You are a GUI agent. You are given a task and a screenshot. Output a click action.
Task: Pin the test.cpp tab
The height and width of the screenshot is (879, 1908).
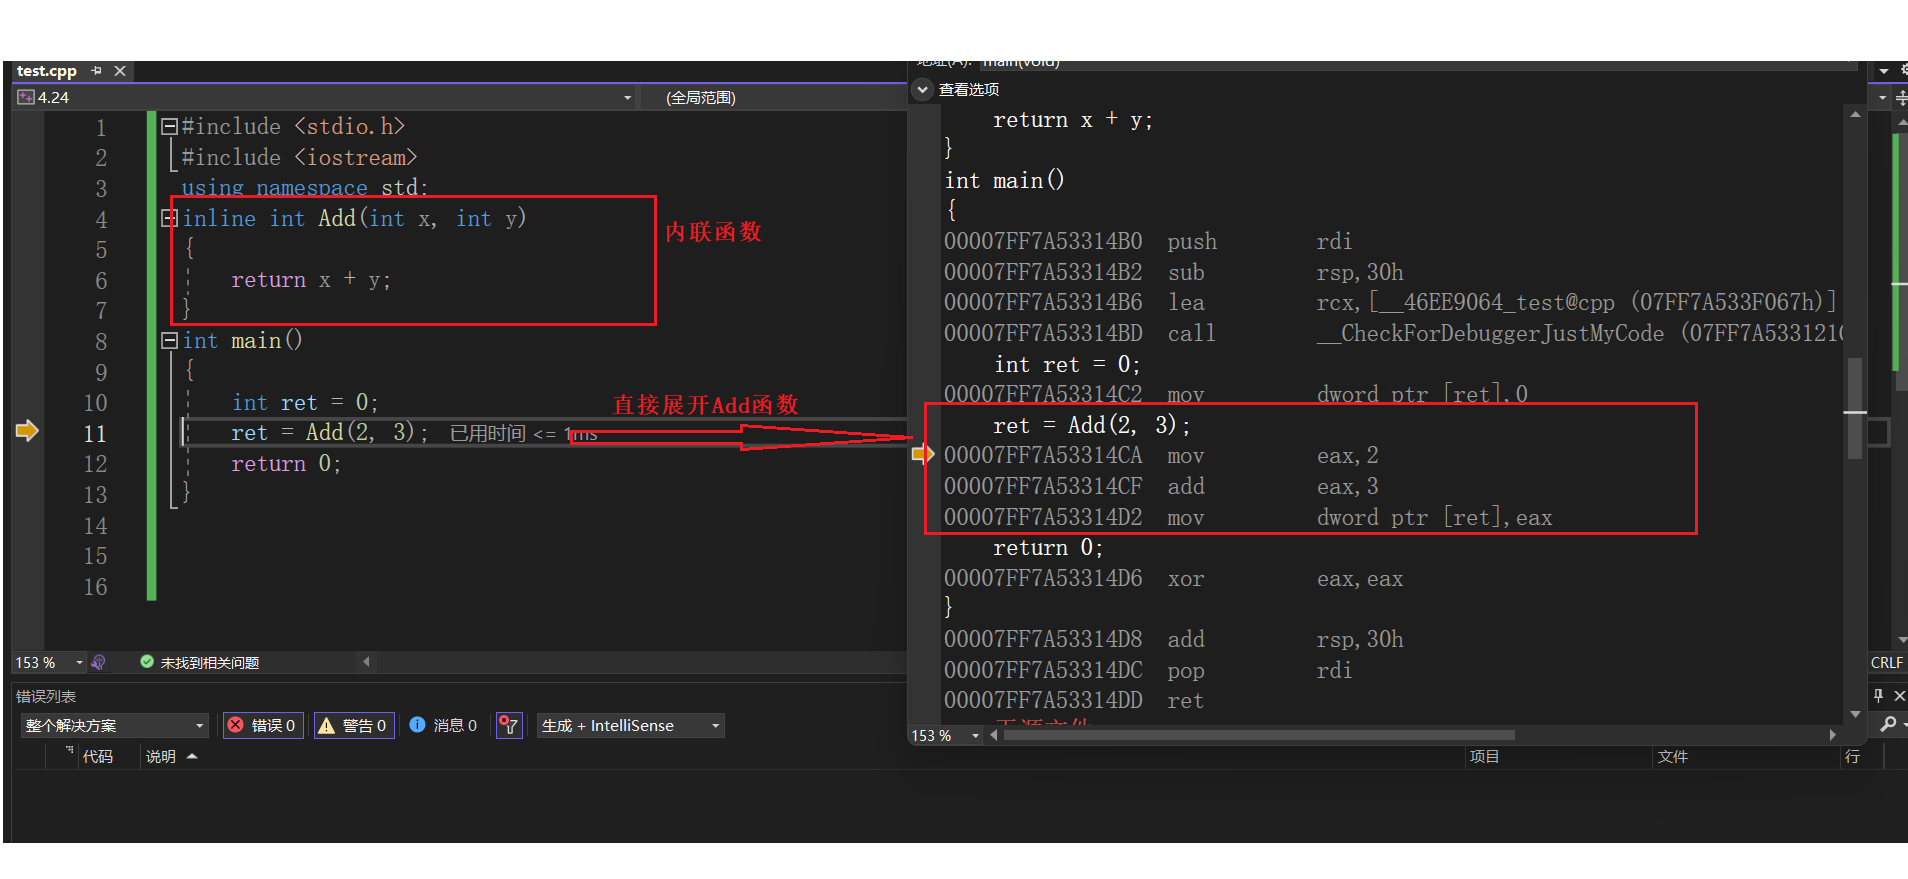point(97,71)
